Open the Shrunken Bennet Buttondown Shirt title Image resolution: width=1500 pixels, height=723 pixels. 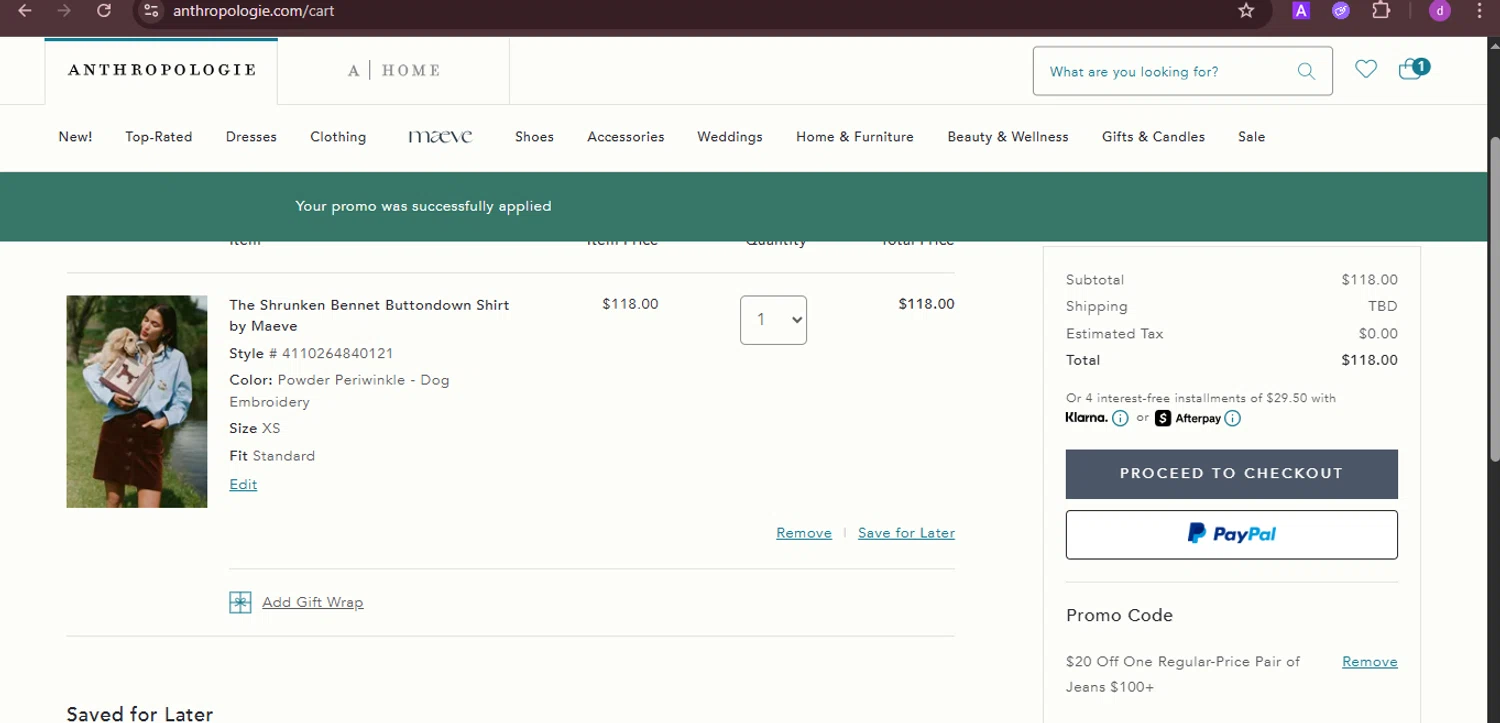click(369, 315)
